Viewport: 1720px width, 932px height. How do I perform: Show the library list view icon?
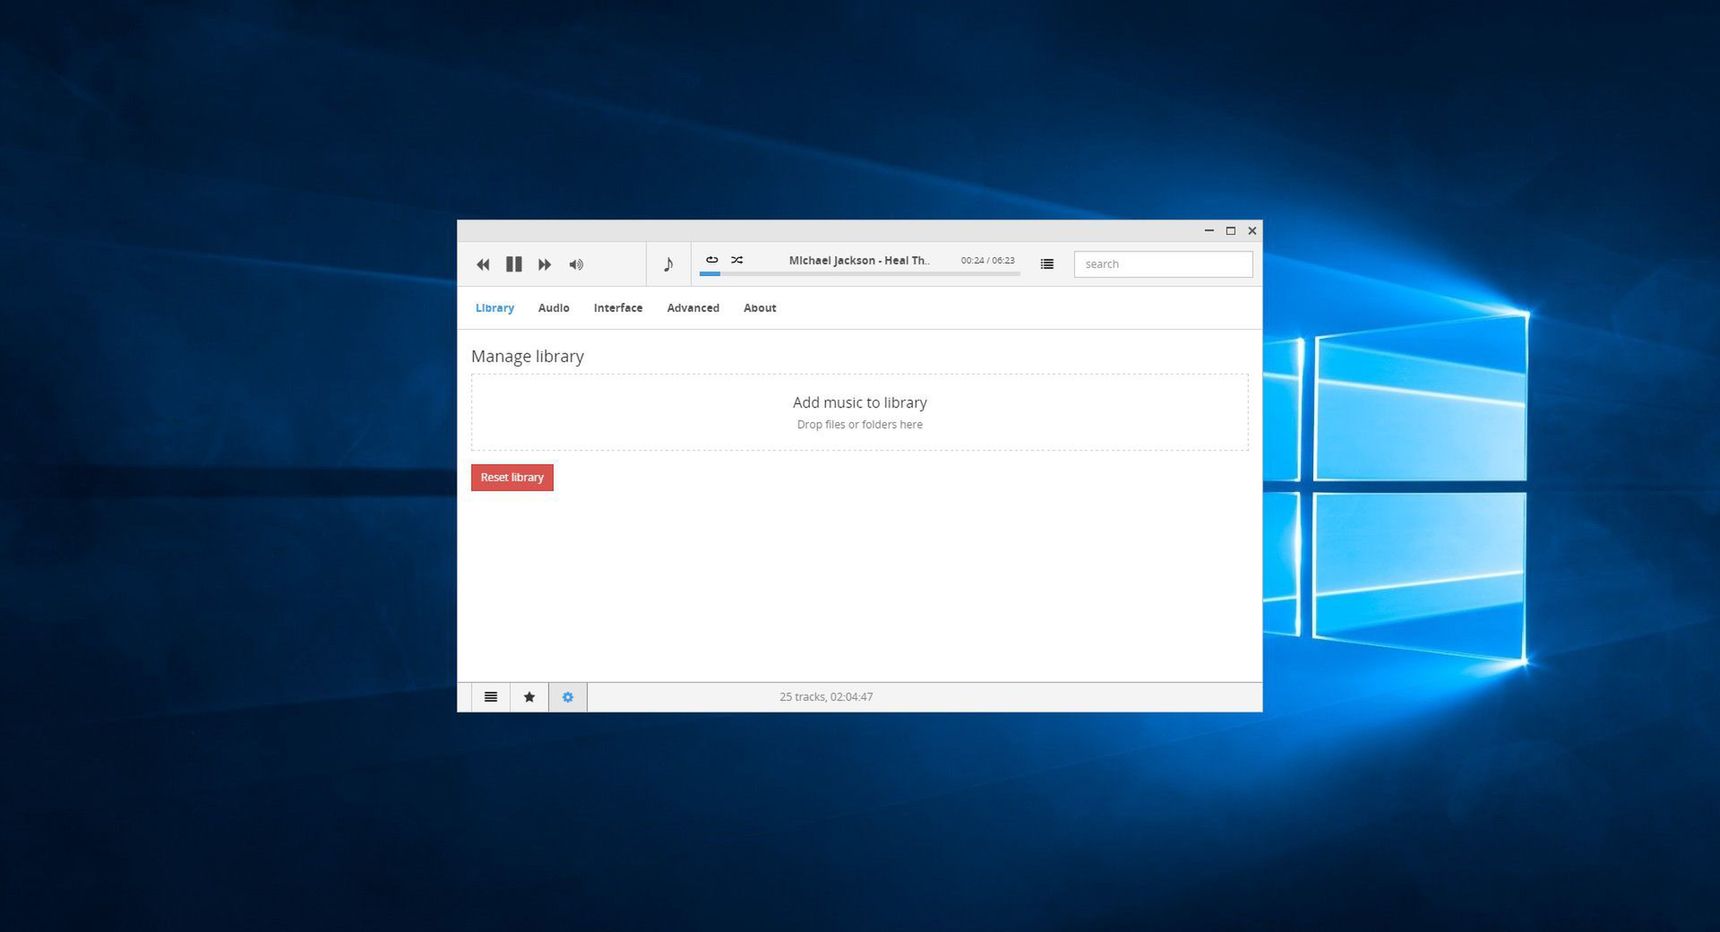491,697
